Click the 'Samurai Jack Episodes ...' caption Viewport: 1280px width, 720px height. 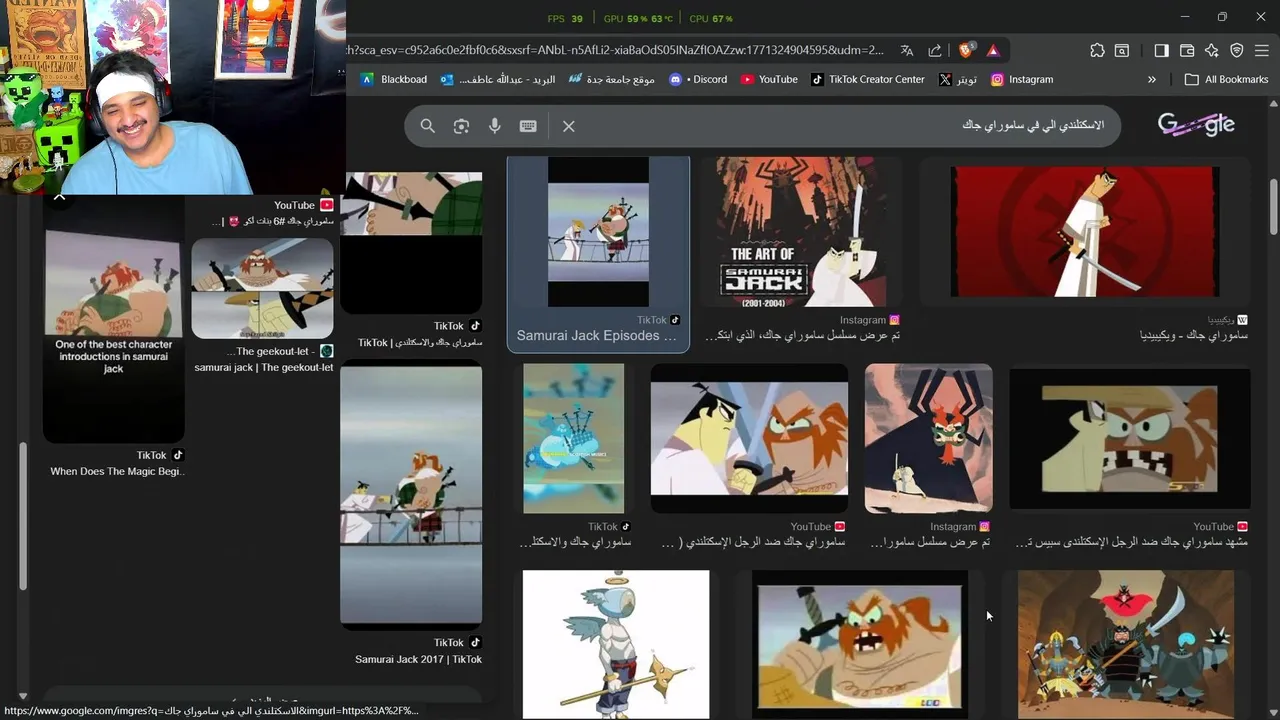pos(596,336)
